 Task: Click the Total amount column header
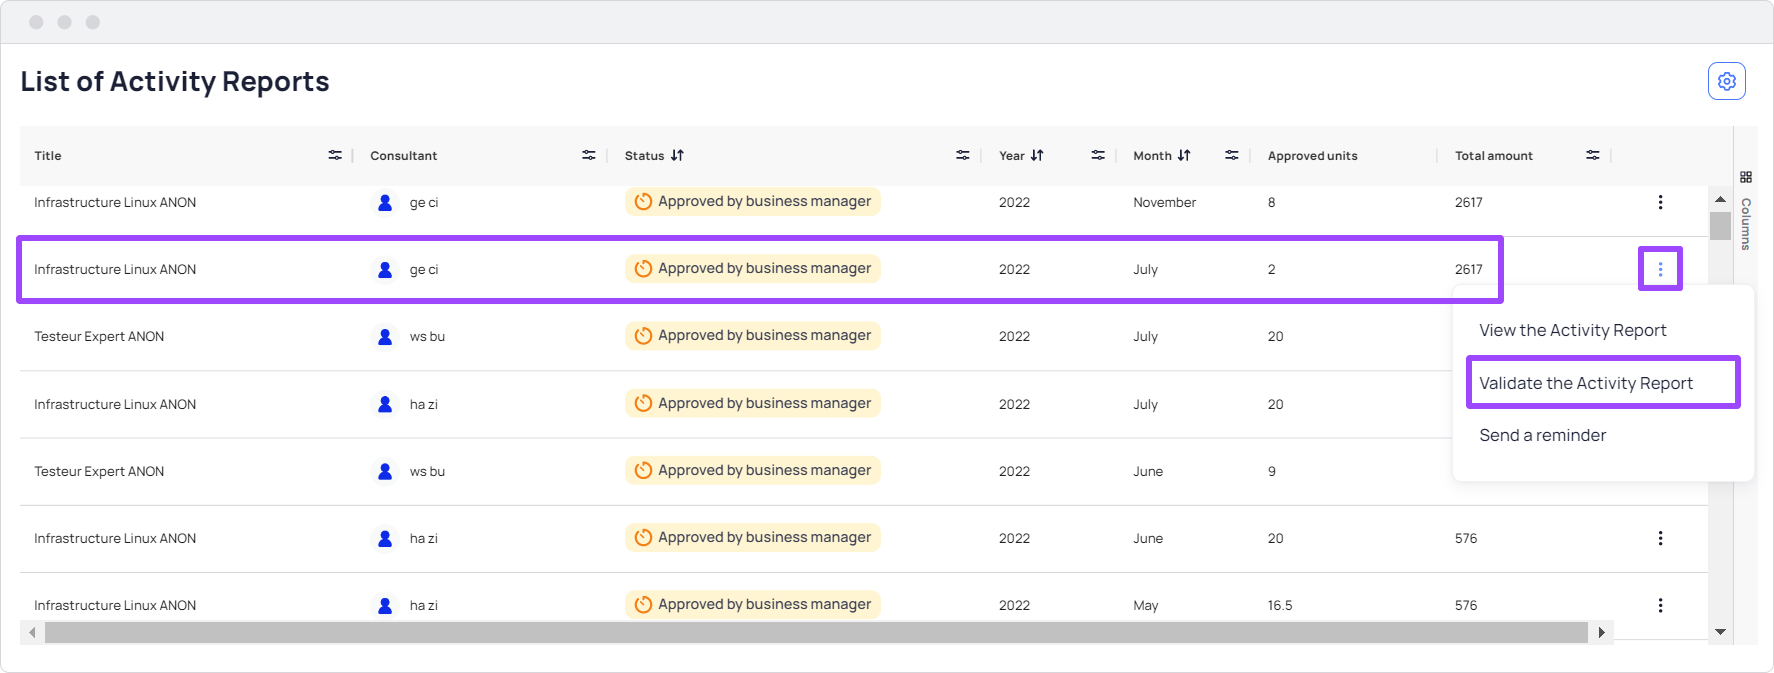[x=1493, y=155]
